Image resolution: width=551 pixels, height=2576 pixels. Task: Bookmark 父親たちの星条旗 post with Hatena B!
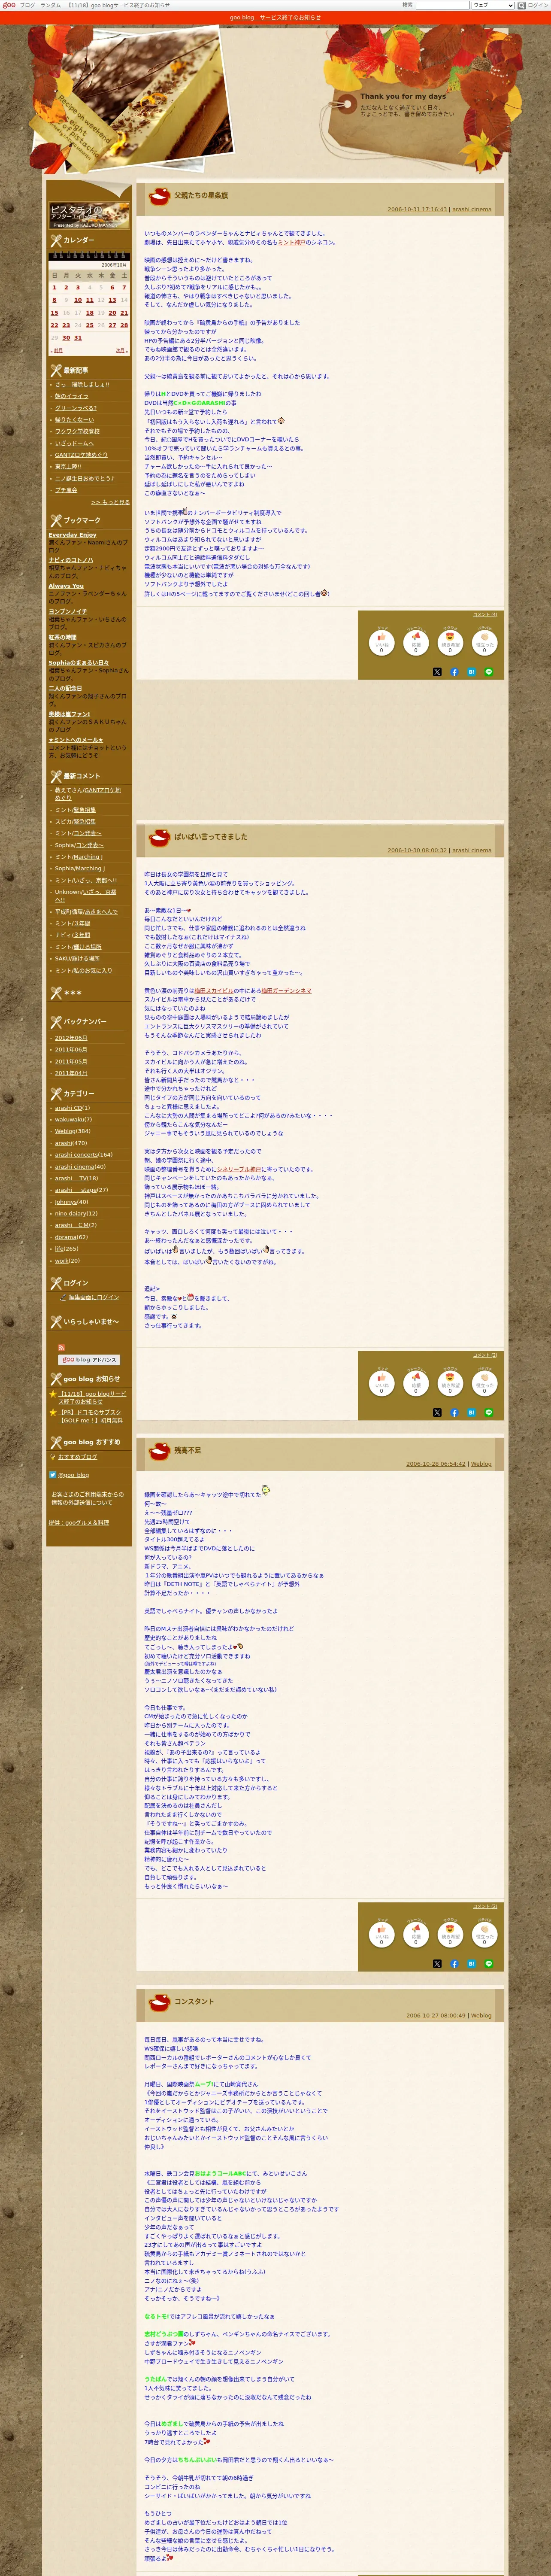tap(471, 672)
